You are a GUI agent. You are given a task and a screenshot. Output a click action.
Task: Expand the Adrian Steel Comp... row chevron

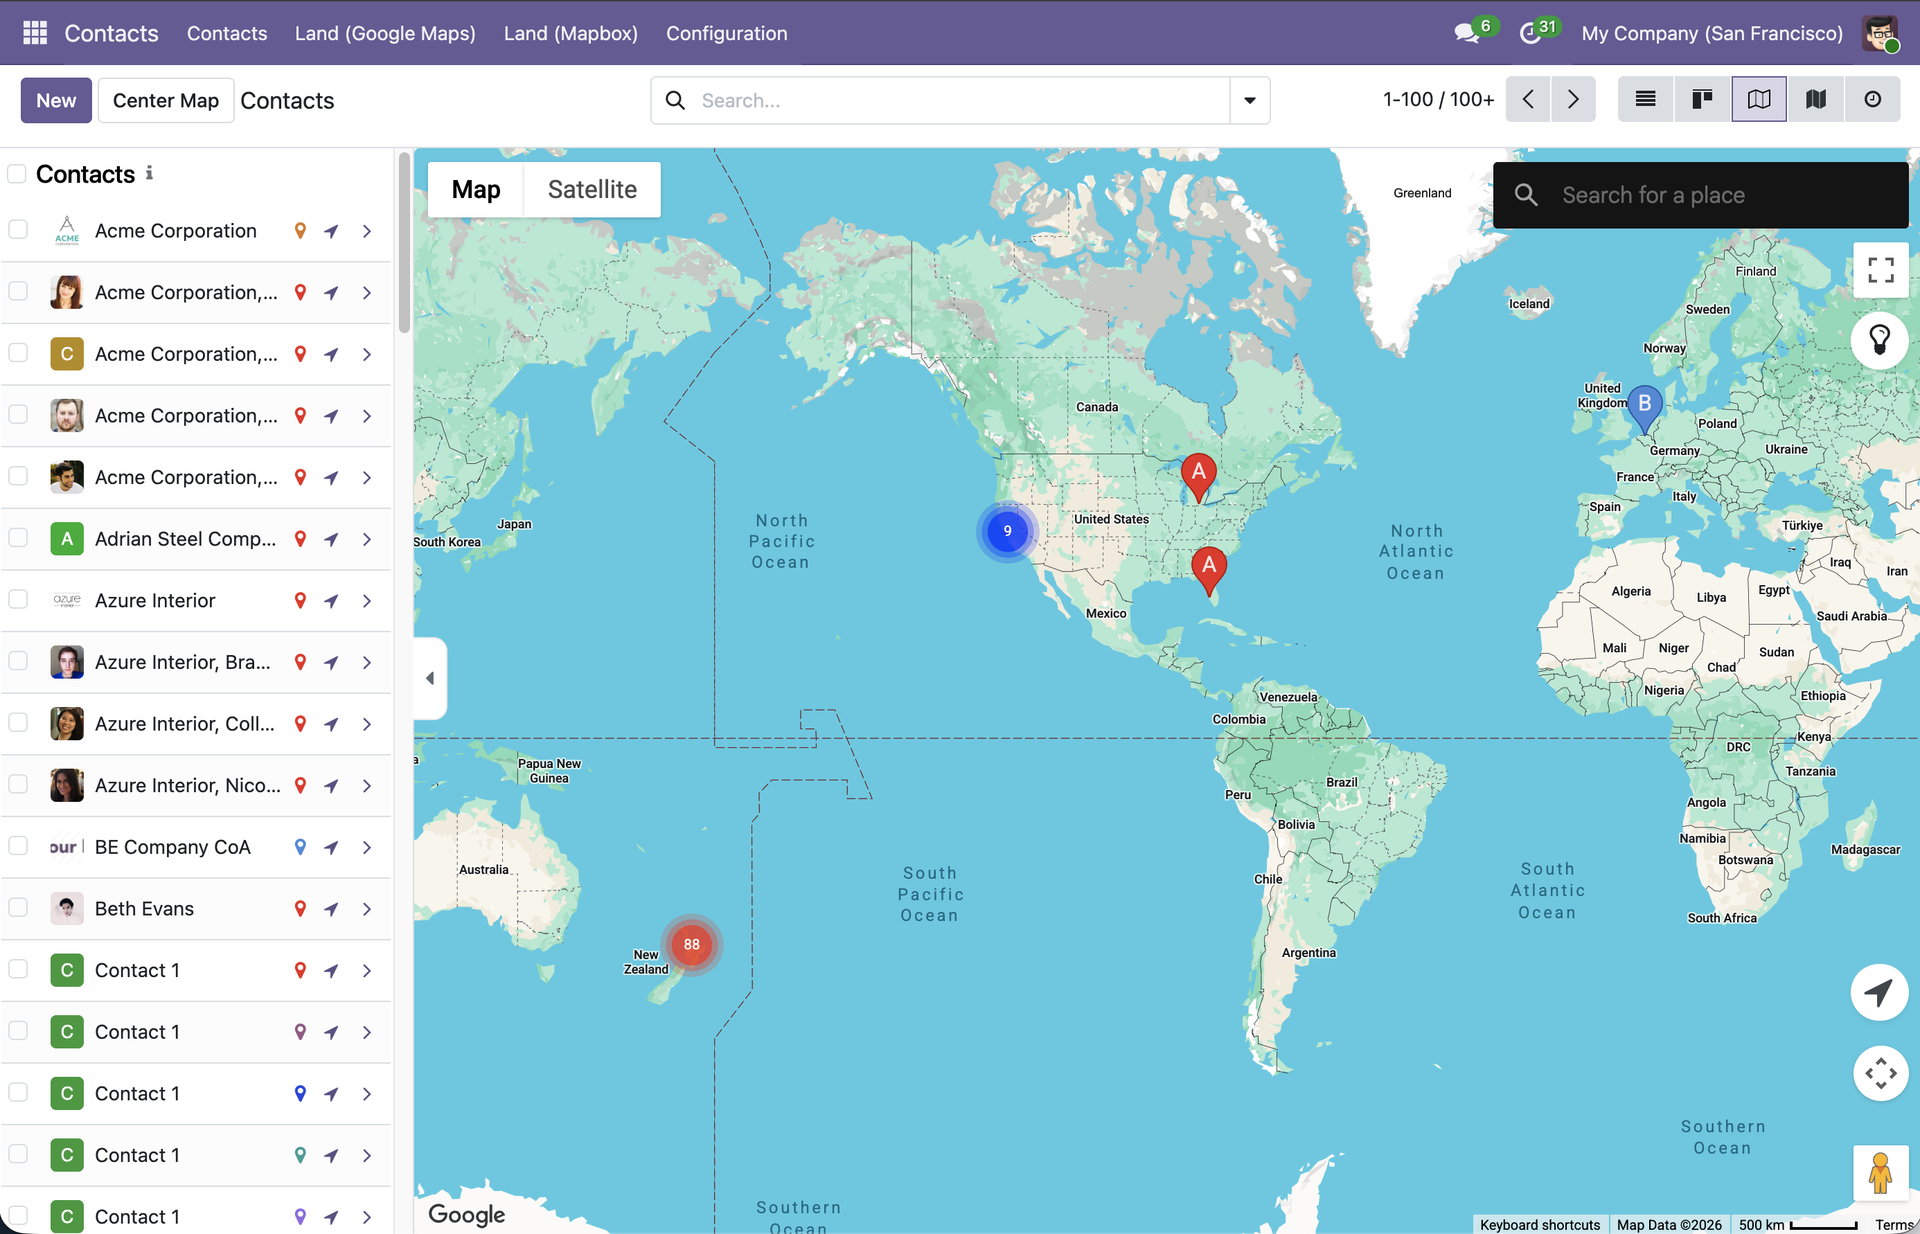click(367, 539)
